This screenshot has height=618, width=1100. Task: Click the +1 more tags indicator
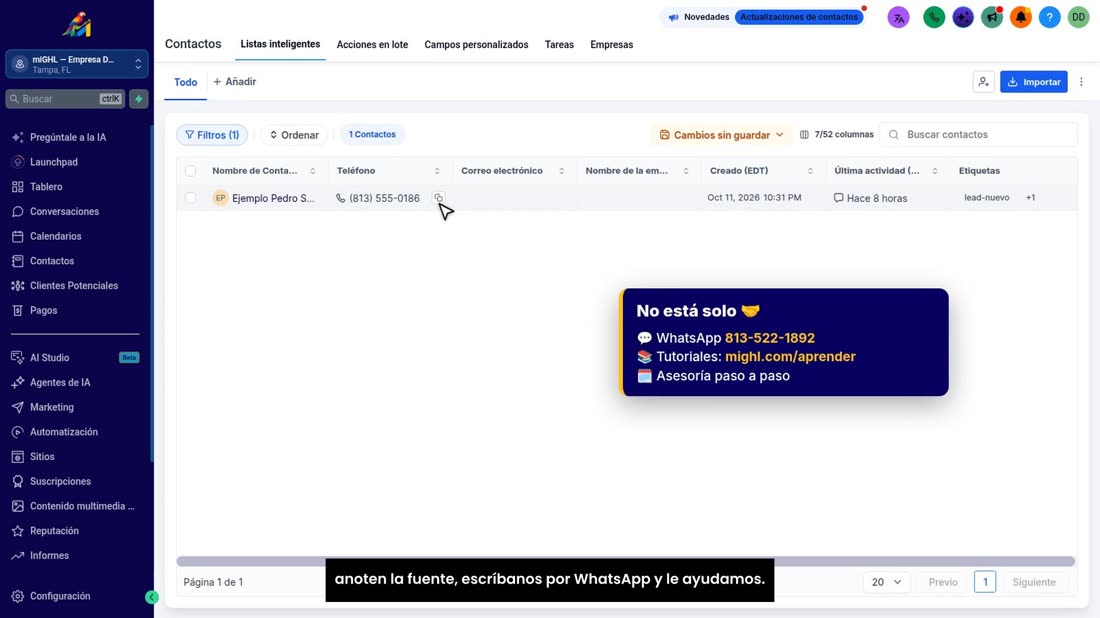(1031, 198)
